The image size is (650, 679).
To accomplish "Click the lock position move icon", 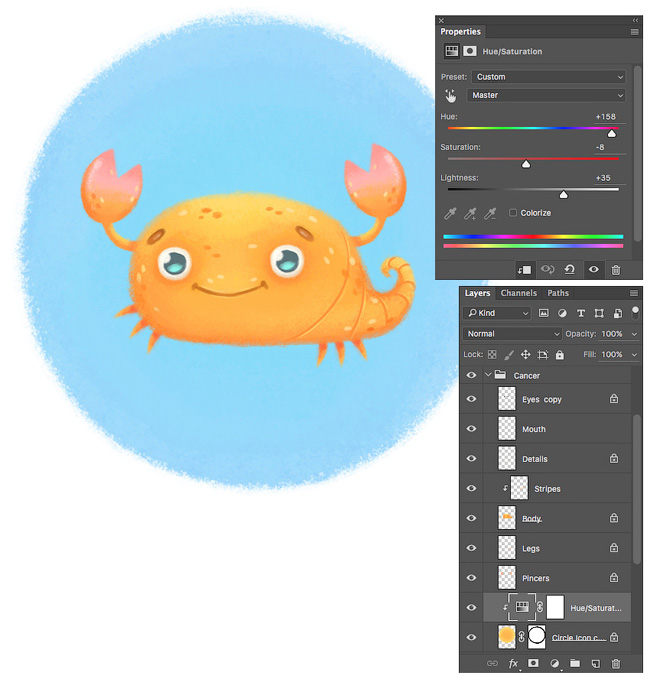I will point(526,354).
